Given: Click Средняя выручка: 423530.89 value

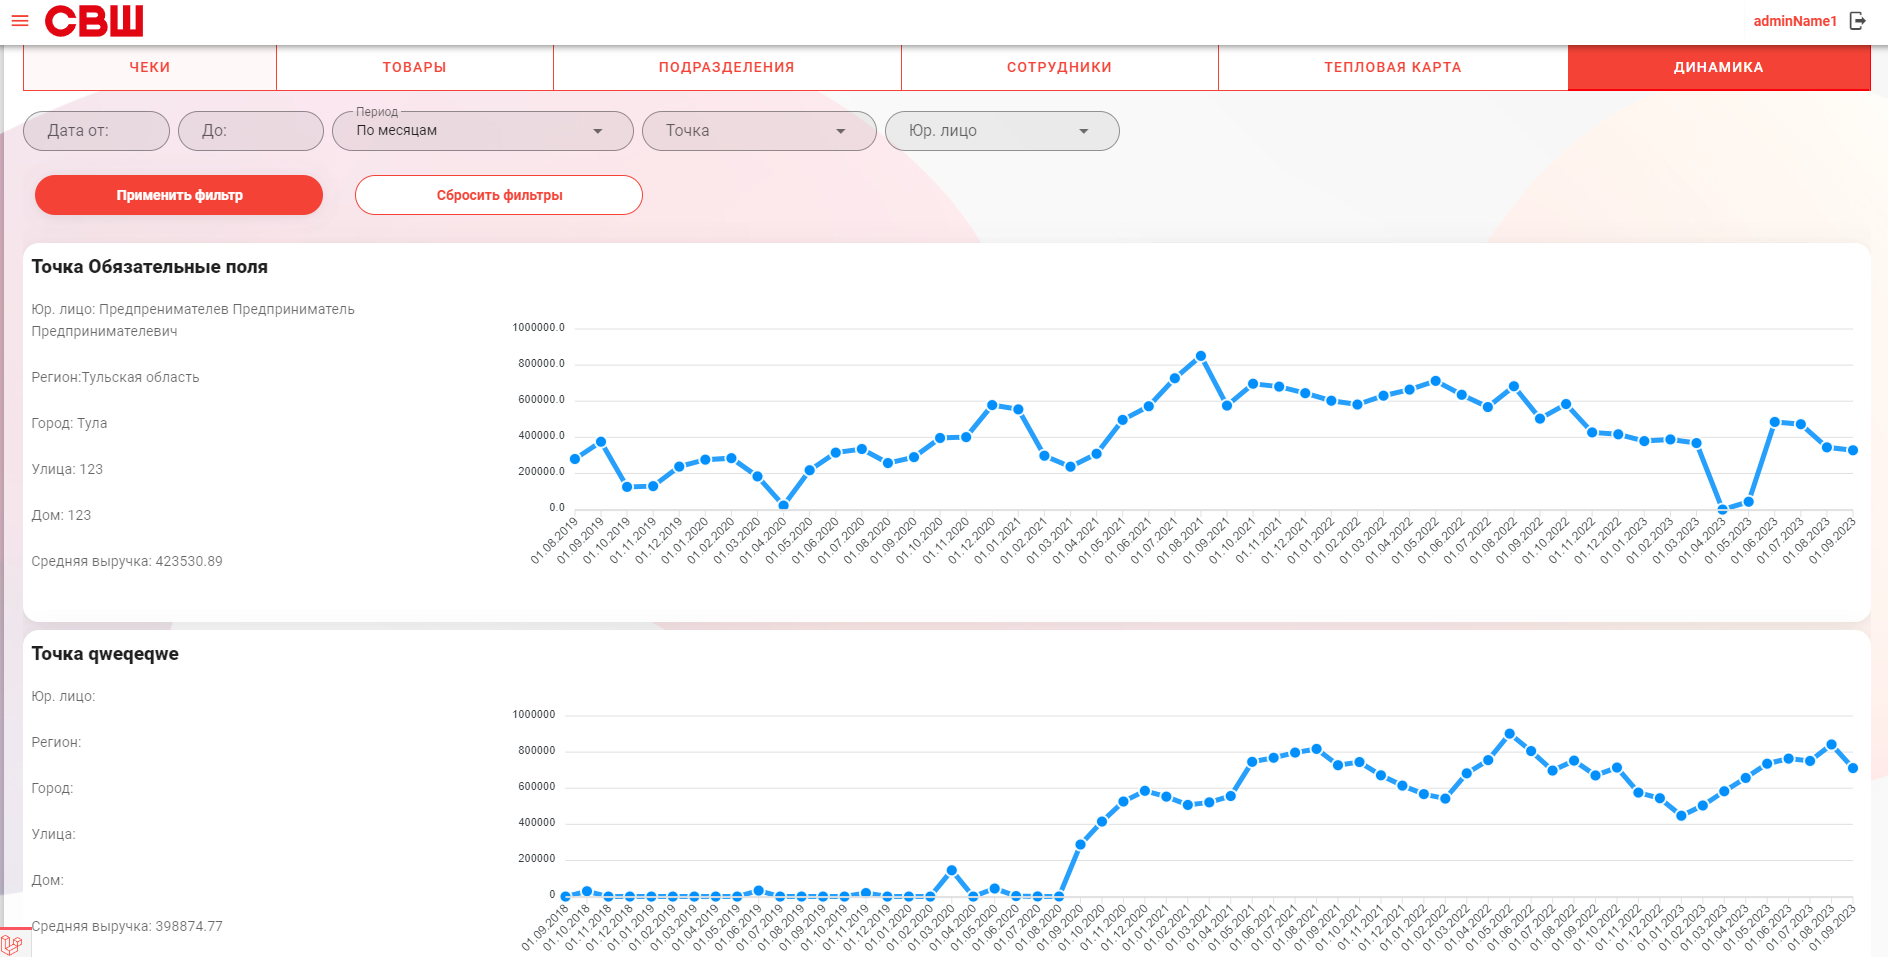Looking at the screenshot, I should pos(127,561).
